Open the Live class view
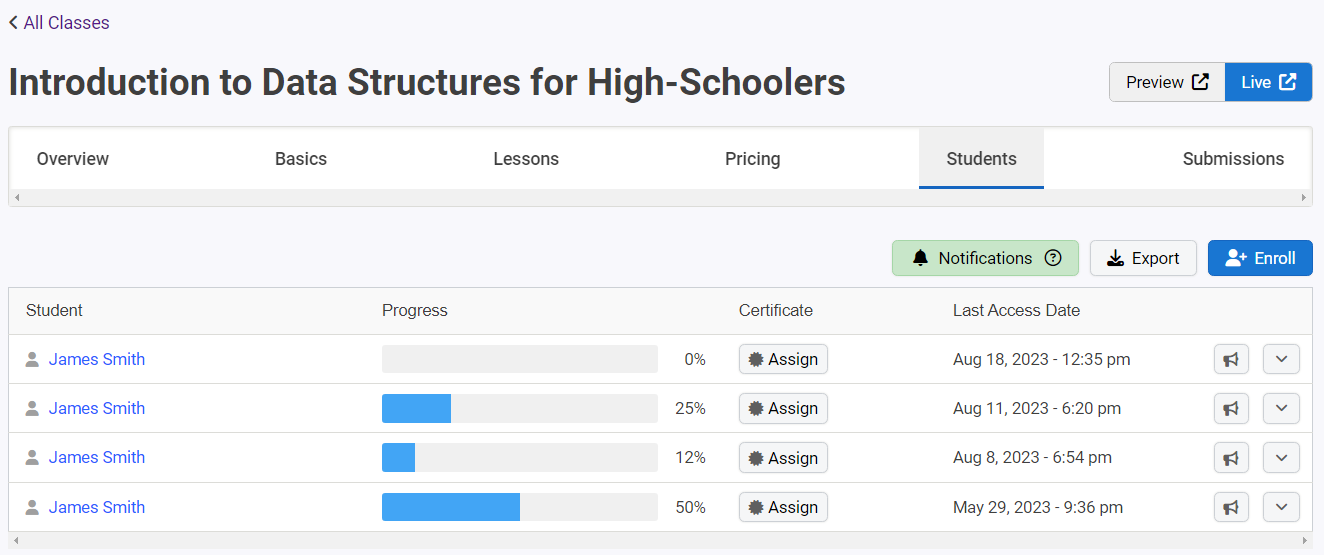 tap(1268, 82)
